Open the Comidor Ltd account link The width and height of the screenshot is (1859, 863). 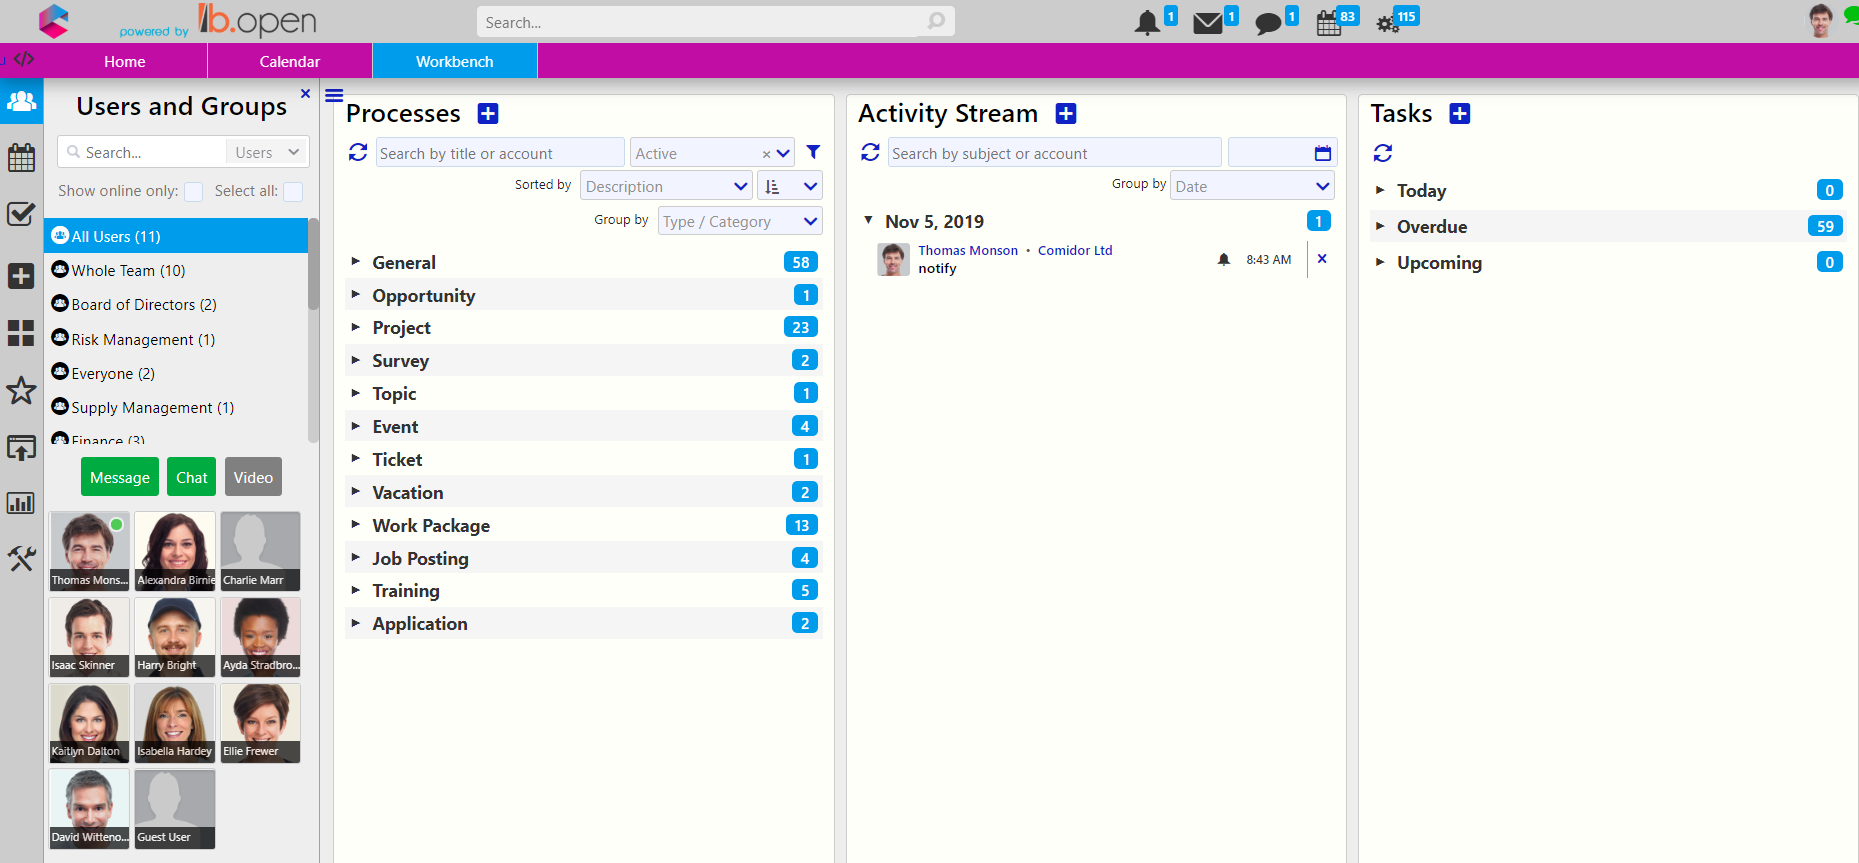(x=1075, y=250)
